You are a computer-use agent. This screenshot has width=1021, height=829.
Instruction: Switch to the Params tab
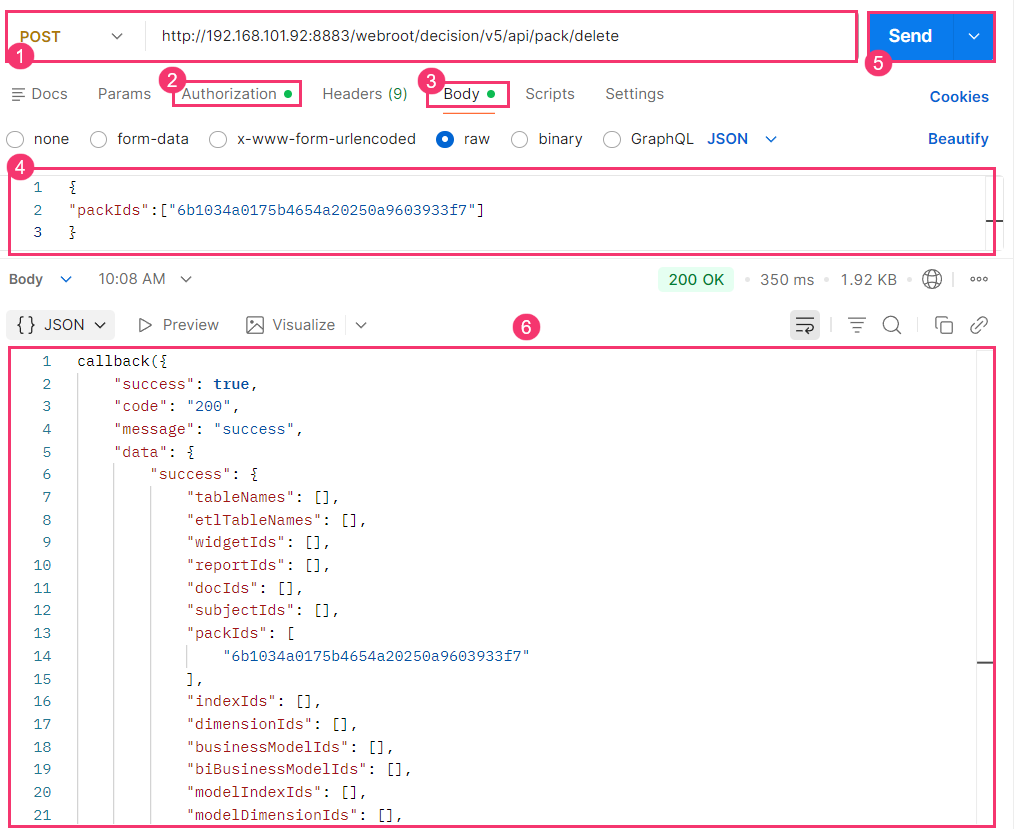pyautogui.click(x=124, y=94)
